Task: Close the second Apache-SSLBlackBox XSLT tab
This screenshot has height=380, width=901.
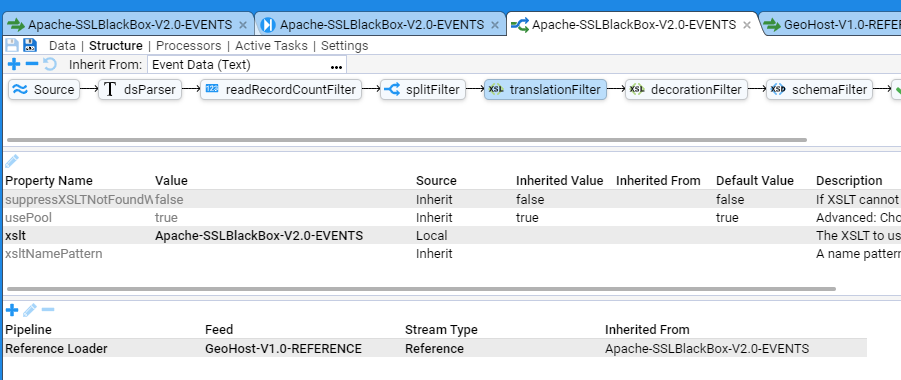Action: (x=494, y=25)
